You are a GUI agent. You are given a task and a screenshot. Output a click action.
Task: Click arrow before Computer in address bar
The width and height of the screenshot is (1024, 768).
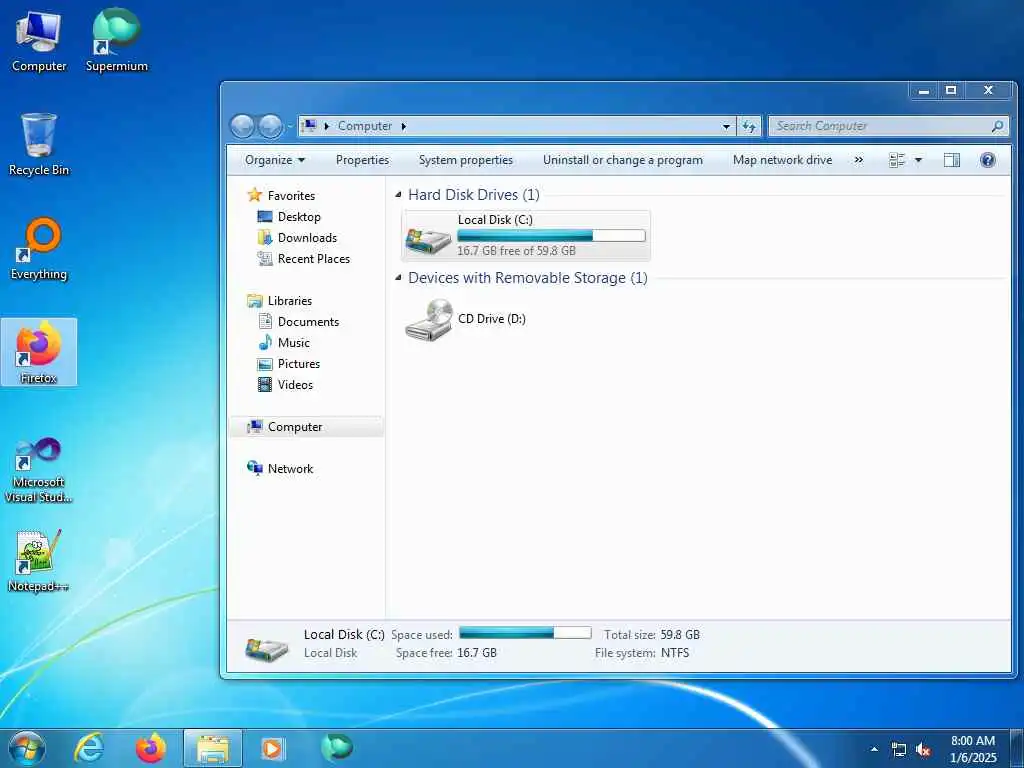click(327, 126)
